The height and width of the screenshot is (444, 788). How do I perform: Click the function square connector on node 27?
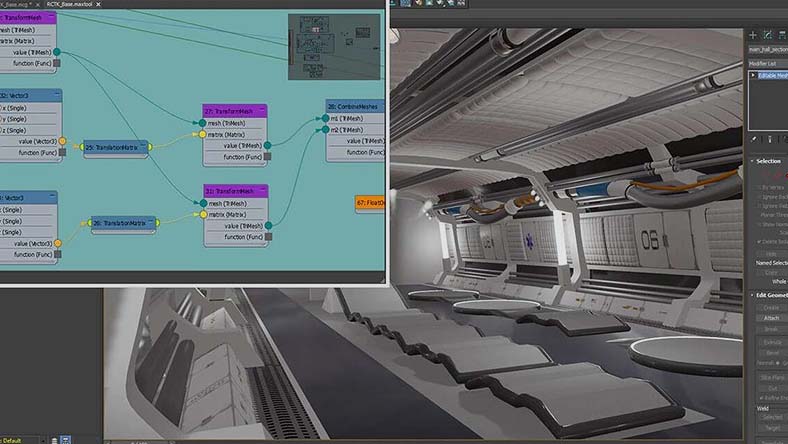268,157
